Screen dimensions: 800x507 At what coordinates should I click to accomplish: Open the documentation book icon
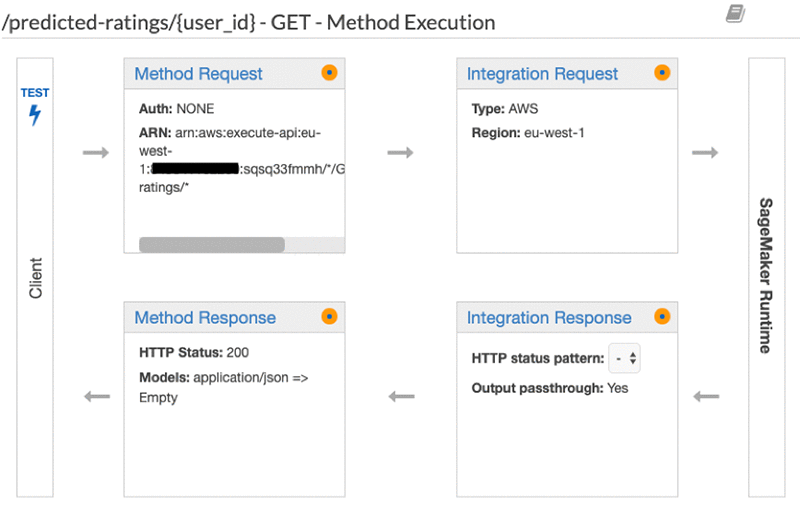click(x=735, y=14)
